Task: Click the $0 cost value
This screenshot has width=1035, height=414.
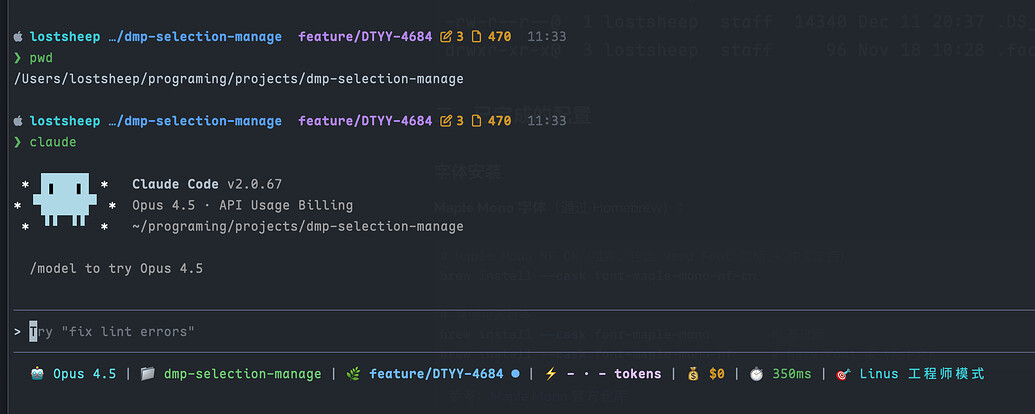Action: point(717,374)
